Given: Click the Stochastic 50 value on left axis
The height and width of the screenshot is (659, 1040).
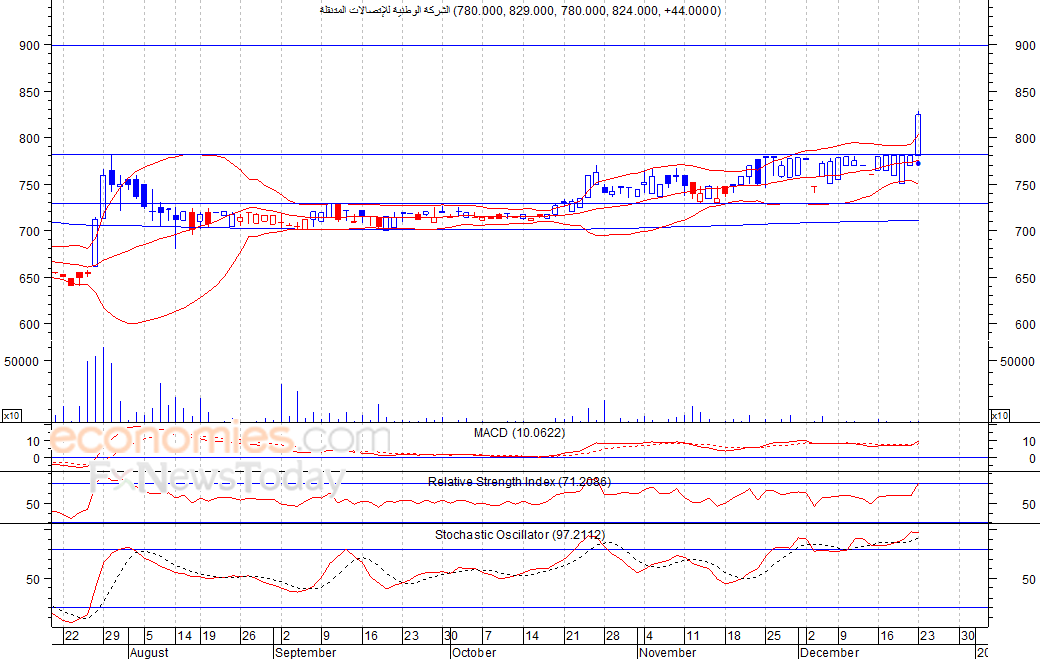Looking at the screenshot, I should coord(33,579).
